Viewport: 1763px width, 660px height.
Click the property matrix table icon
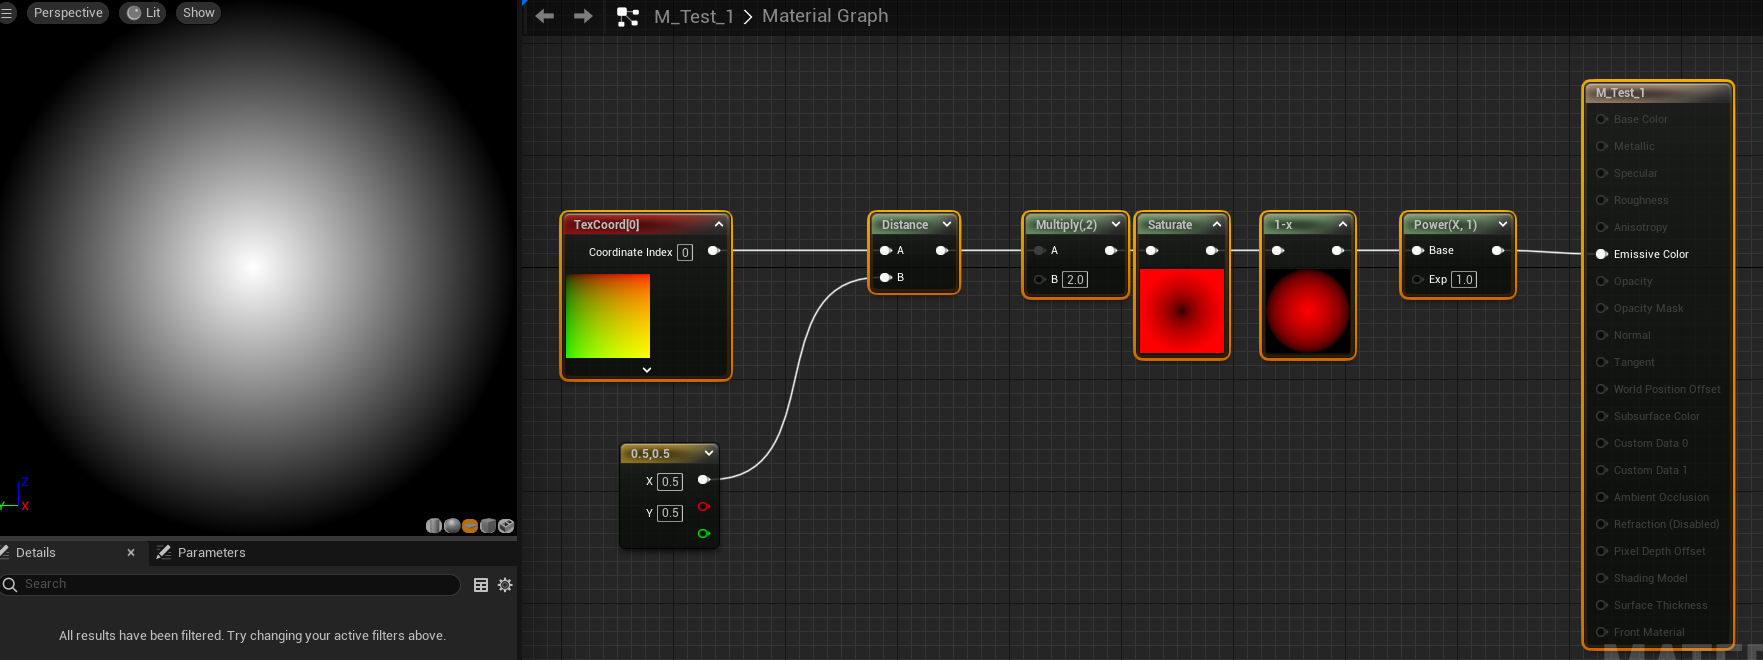pyautogui.click(x=481, y=585)
